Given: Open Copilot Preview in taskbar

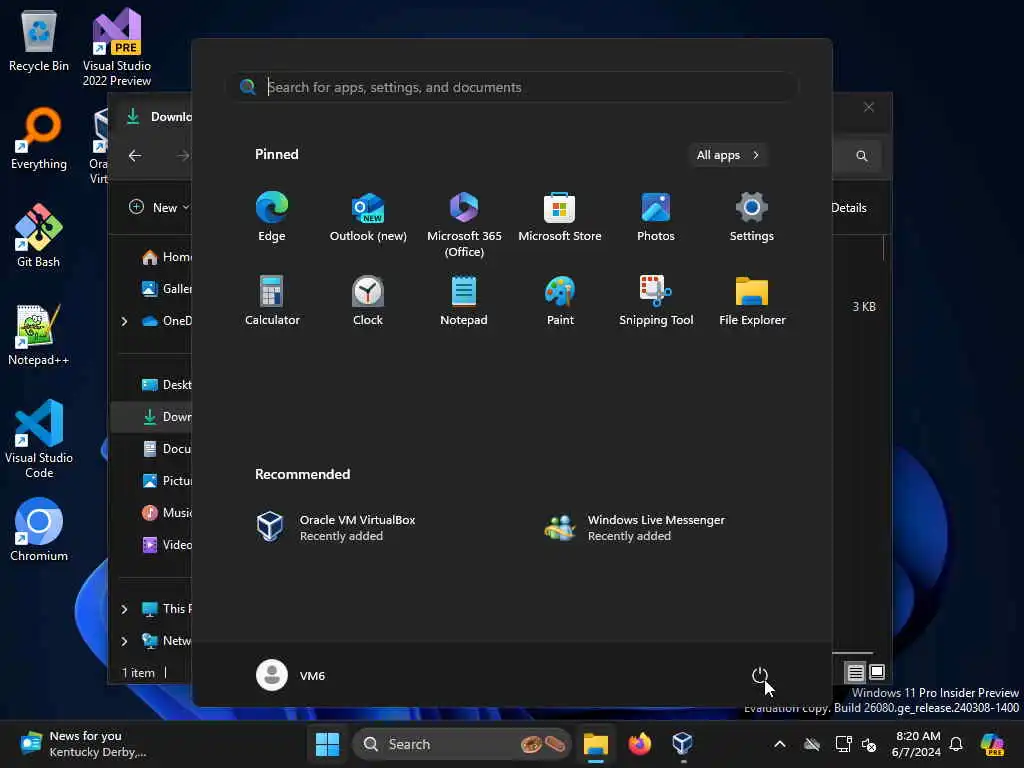Looking at the screenshot, I should [992, 744].
